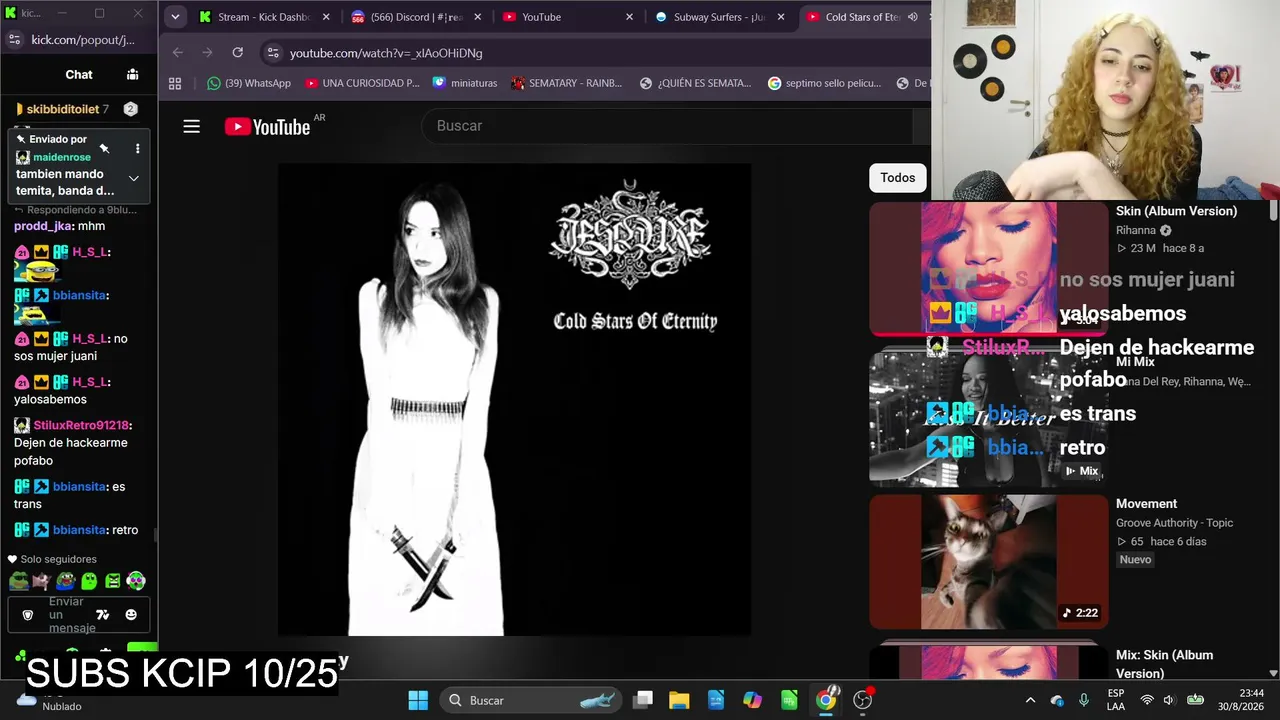Click StiluxRetro91218 username in chat
The image size is (1280, 720).
(81, 426)
